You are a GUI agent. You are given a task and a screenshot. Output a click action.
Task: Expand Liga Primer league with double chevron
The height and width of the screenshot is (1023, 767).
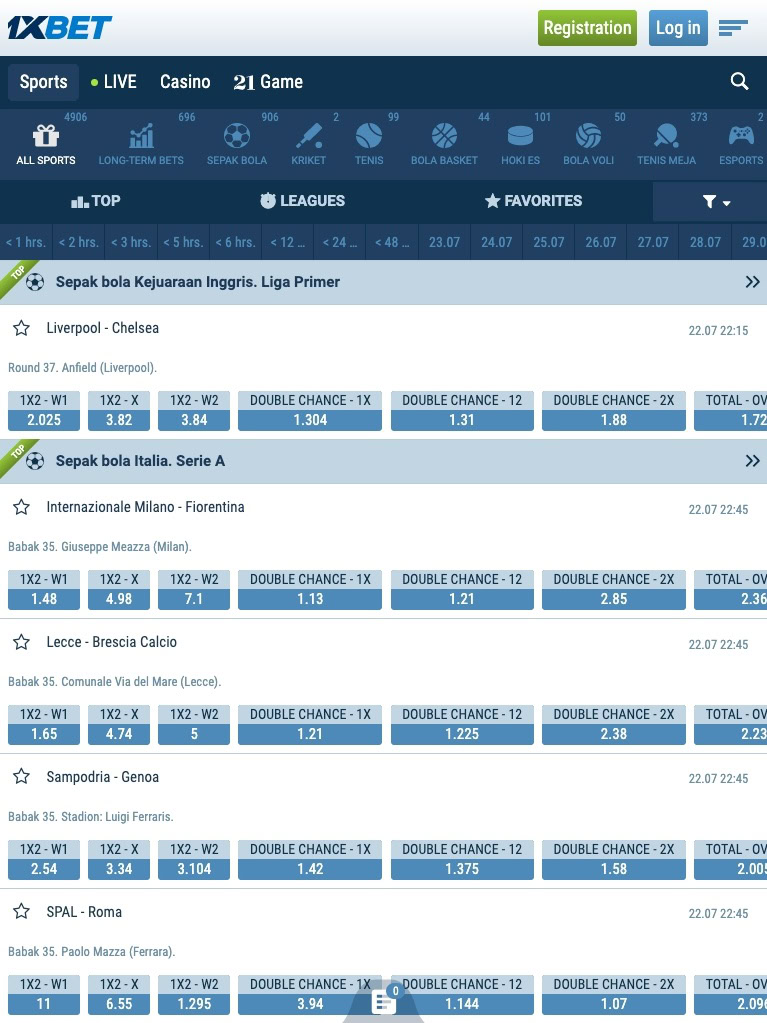pyautogui.click(x=752, y=282)
